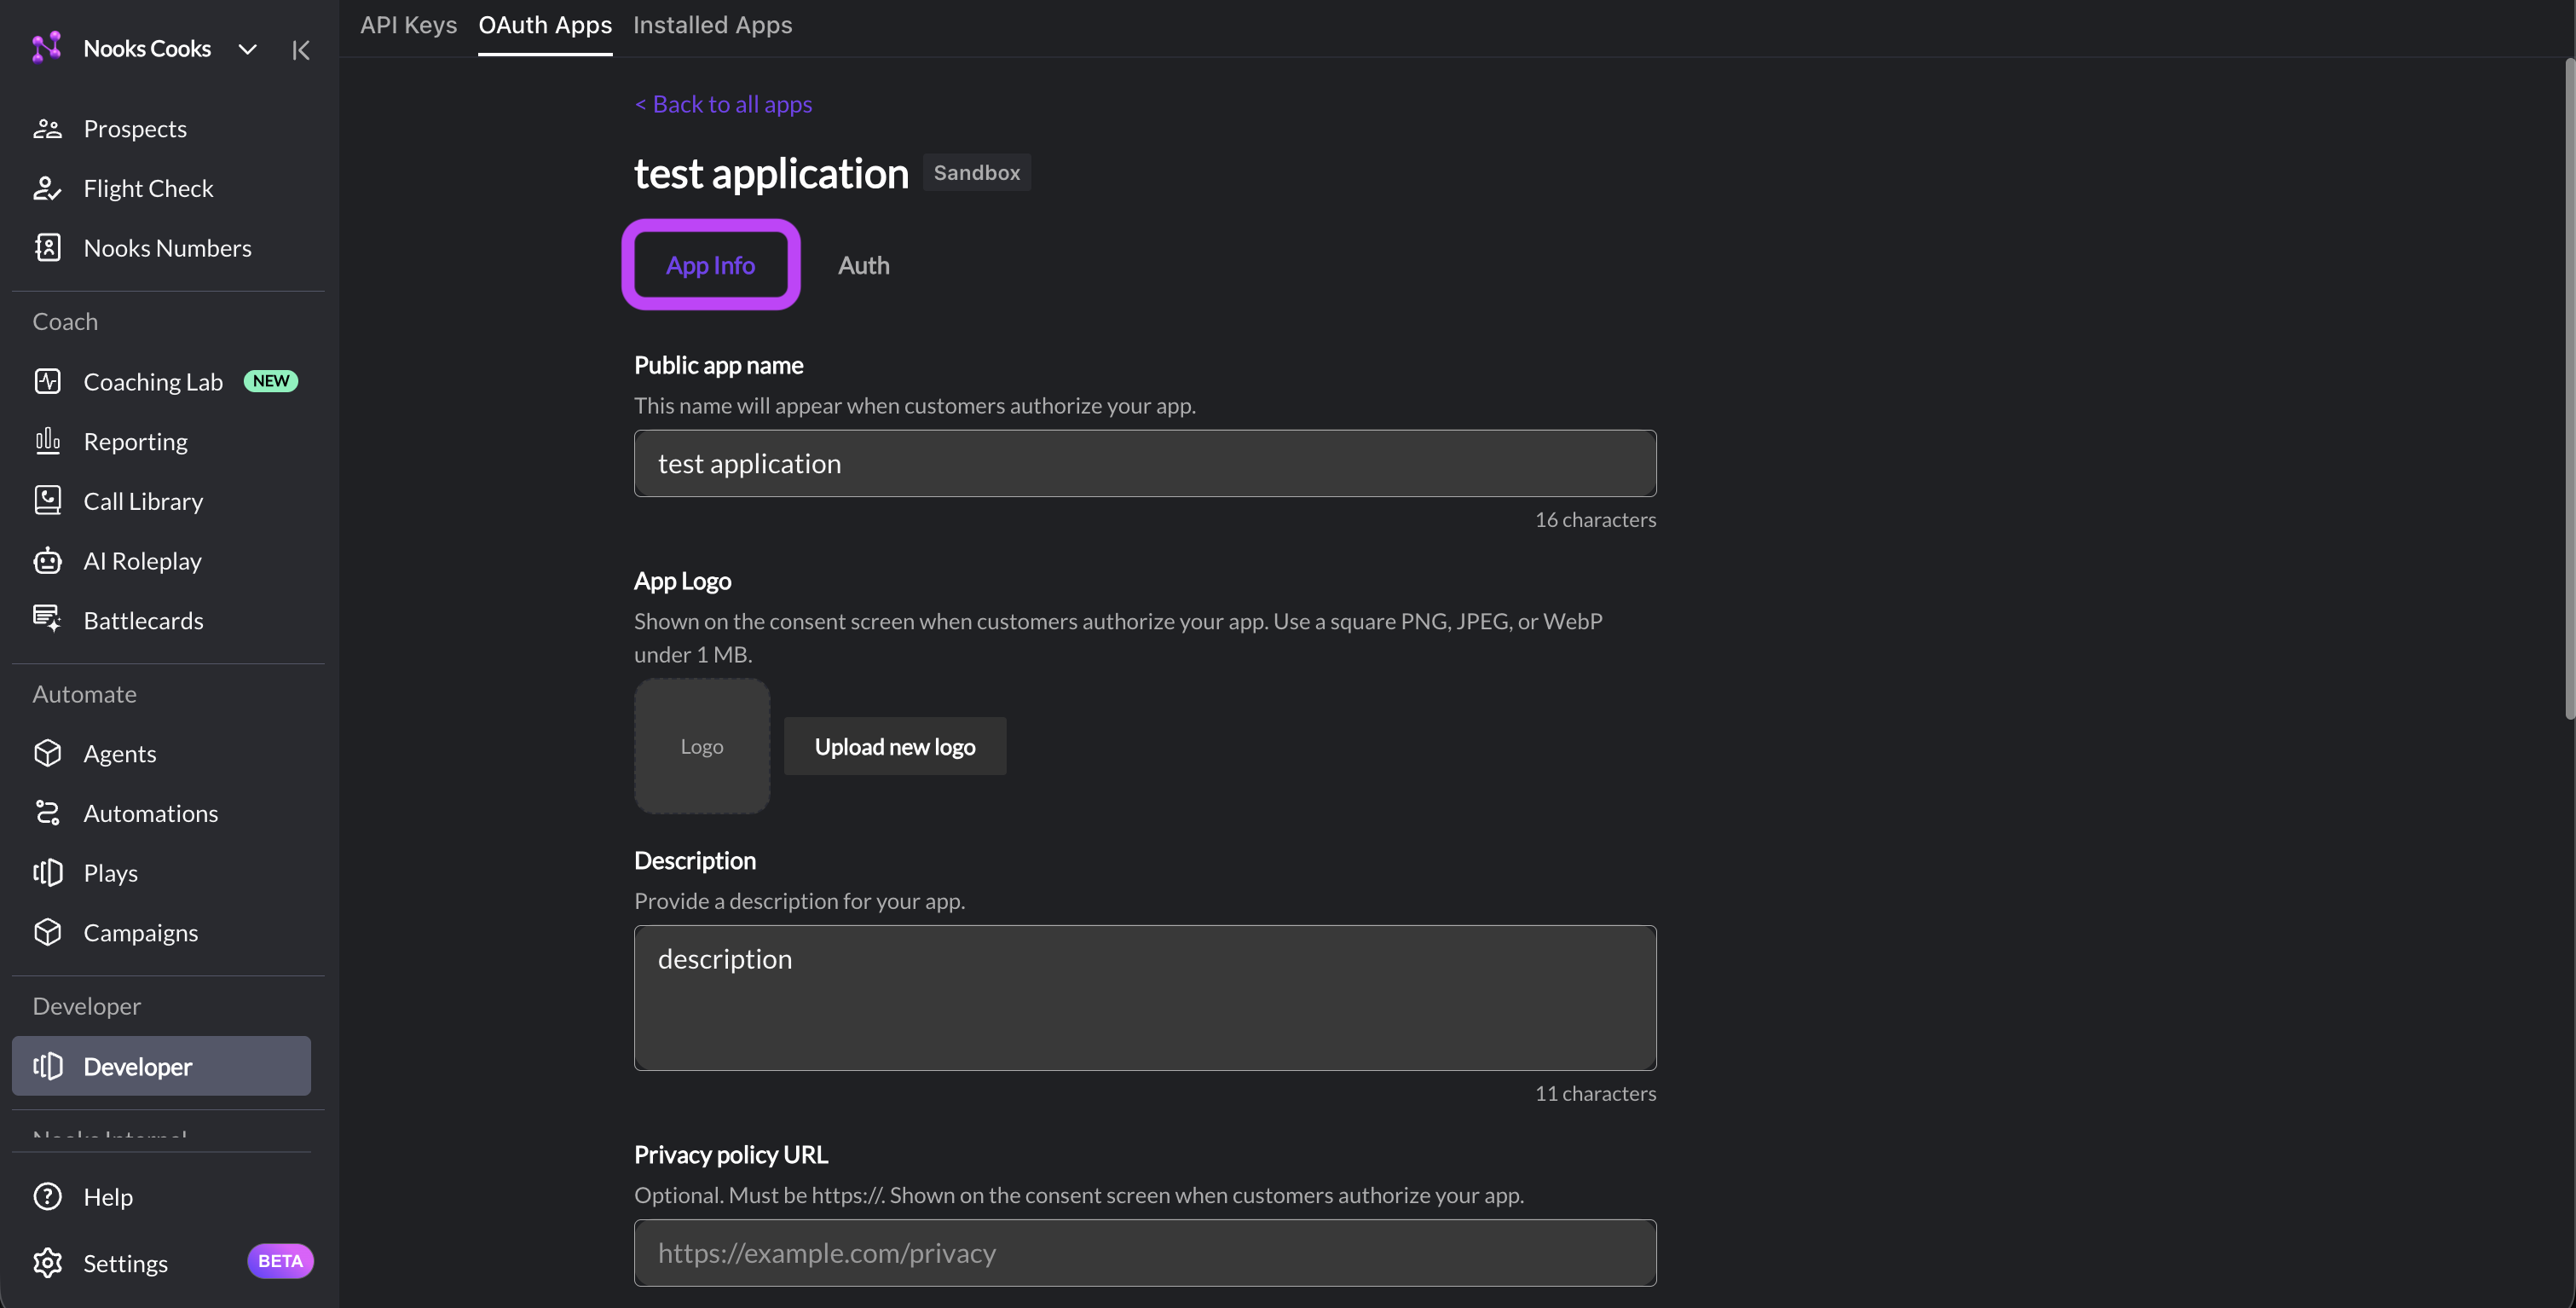Click the Campaigns cube icon
The width and height of the screenshot is (2576, 1308).
47,932
